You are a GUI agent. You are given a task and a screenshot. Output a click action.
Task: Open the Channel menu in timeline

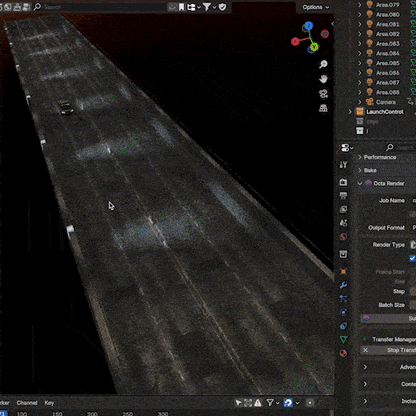pos(27,403)
